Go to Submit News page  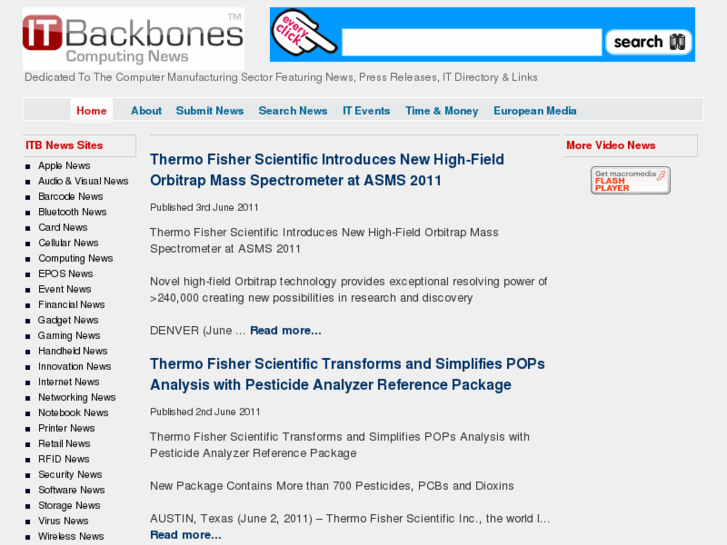(210, 111)
